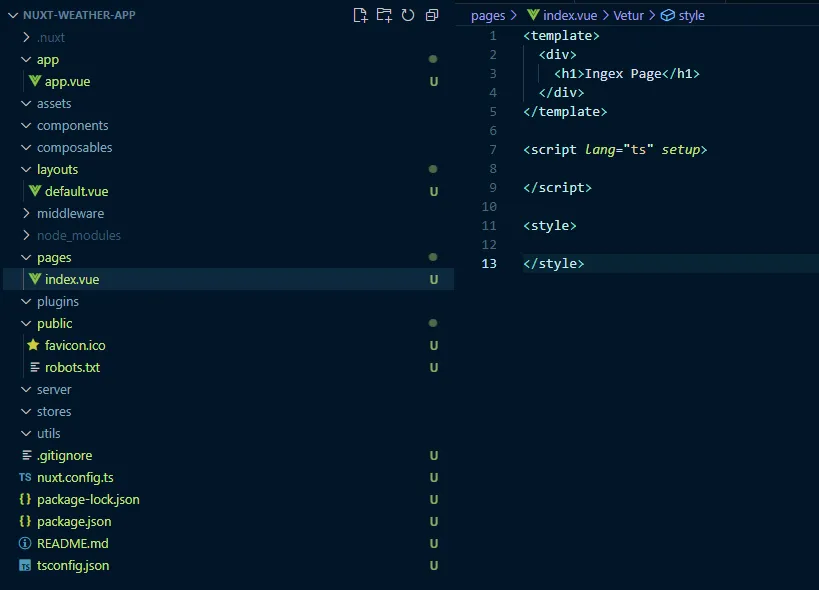Open package-lock.json file
The width and height of the screenshot is (819, 590).
88,499
